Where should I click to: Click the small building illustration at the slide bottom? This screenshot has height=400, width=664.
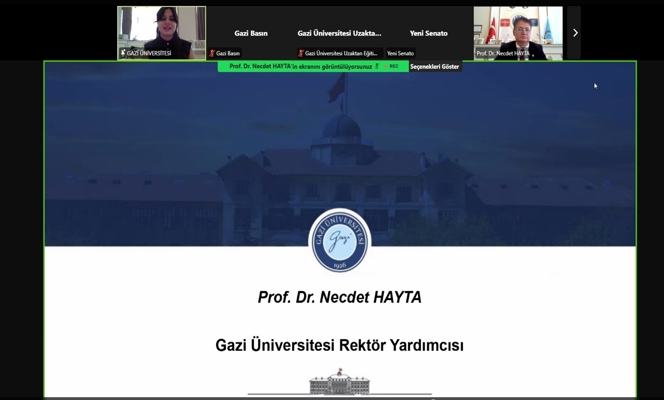coord(340,382)
